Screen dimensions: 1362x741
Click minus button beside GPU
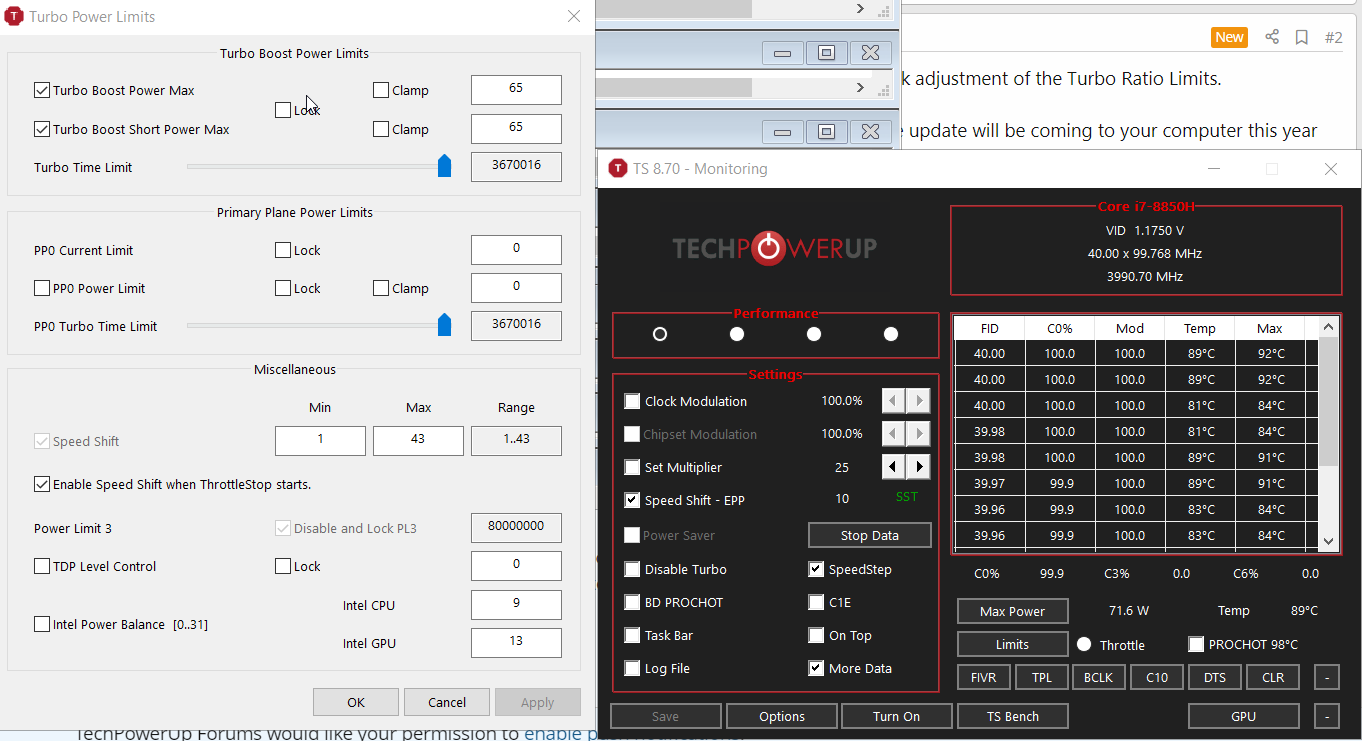[1326, 716]
